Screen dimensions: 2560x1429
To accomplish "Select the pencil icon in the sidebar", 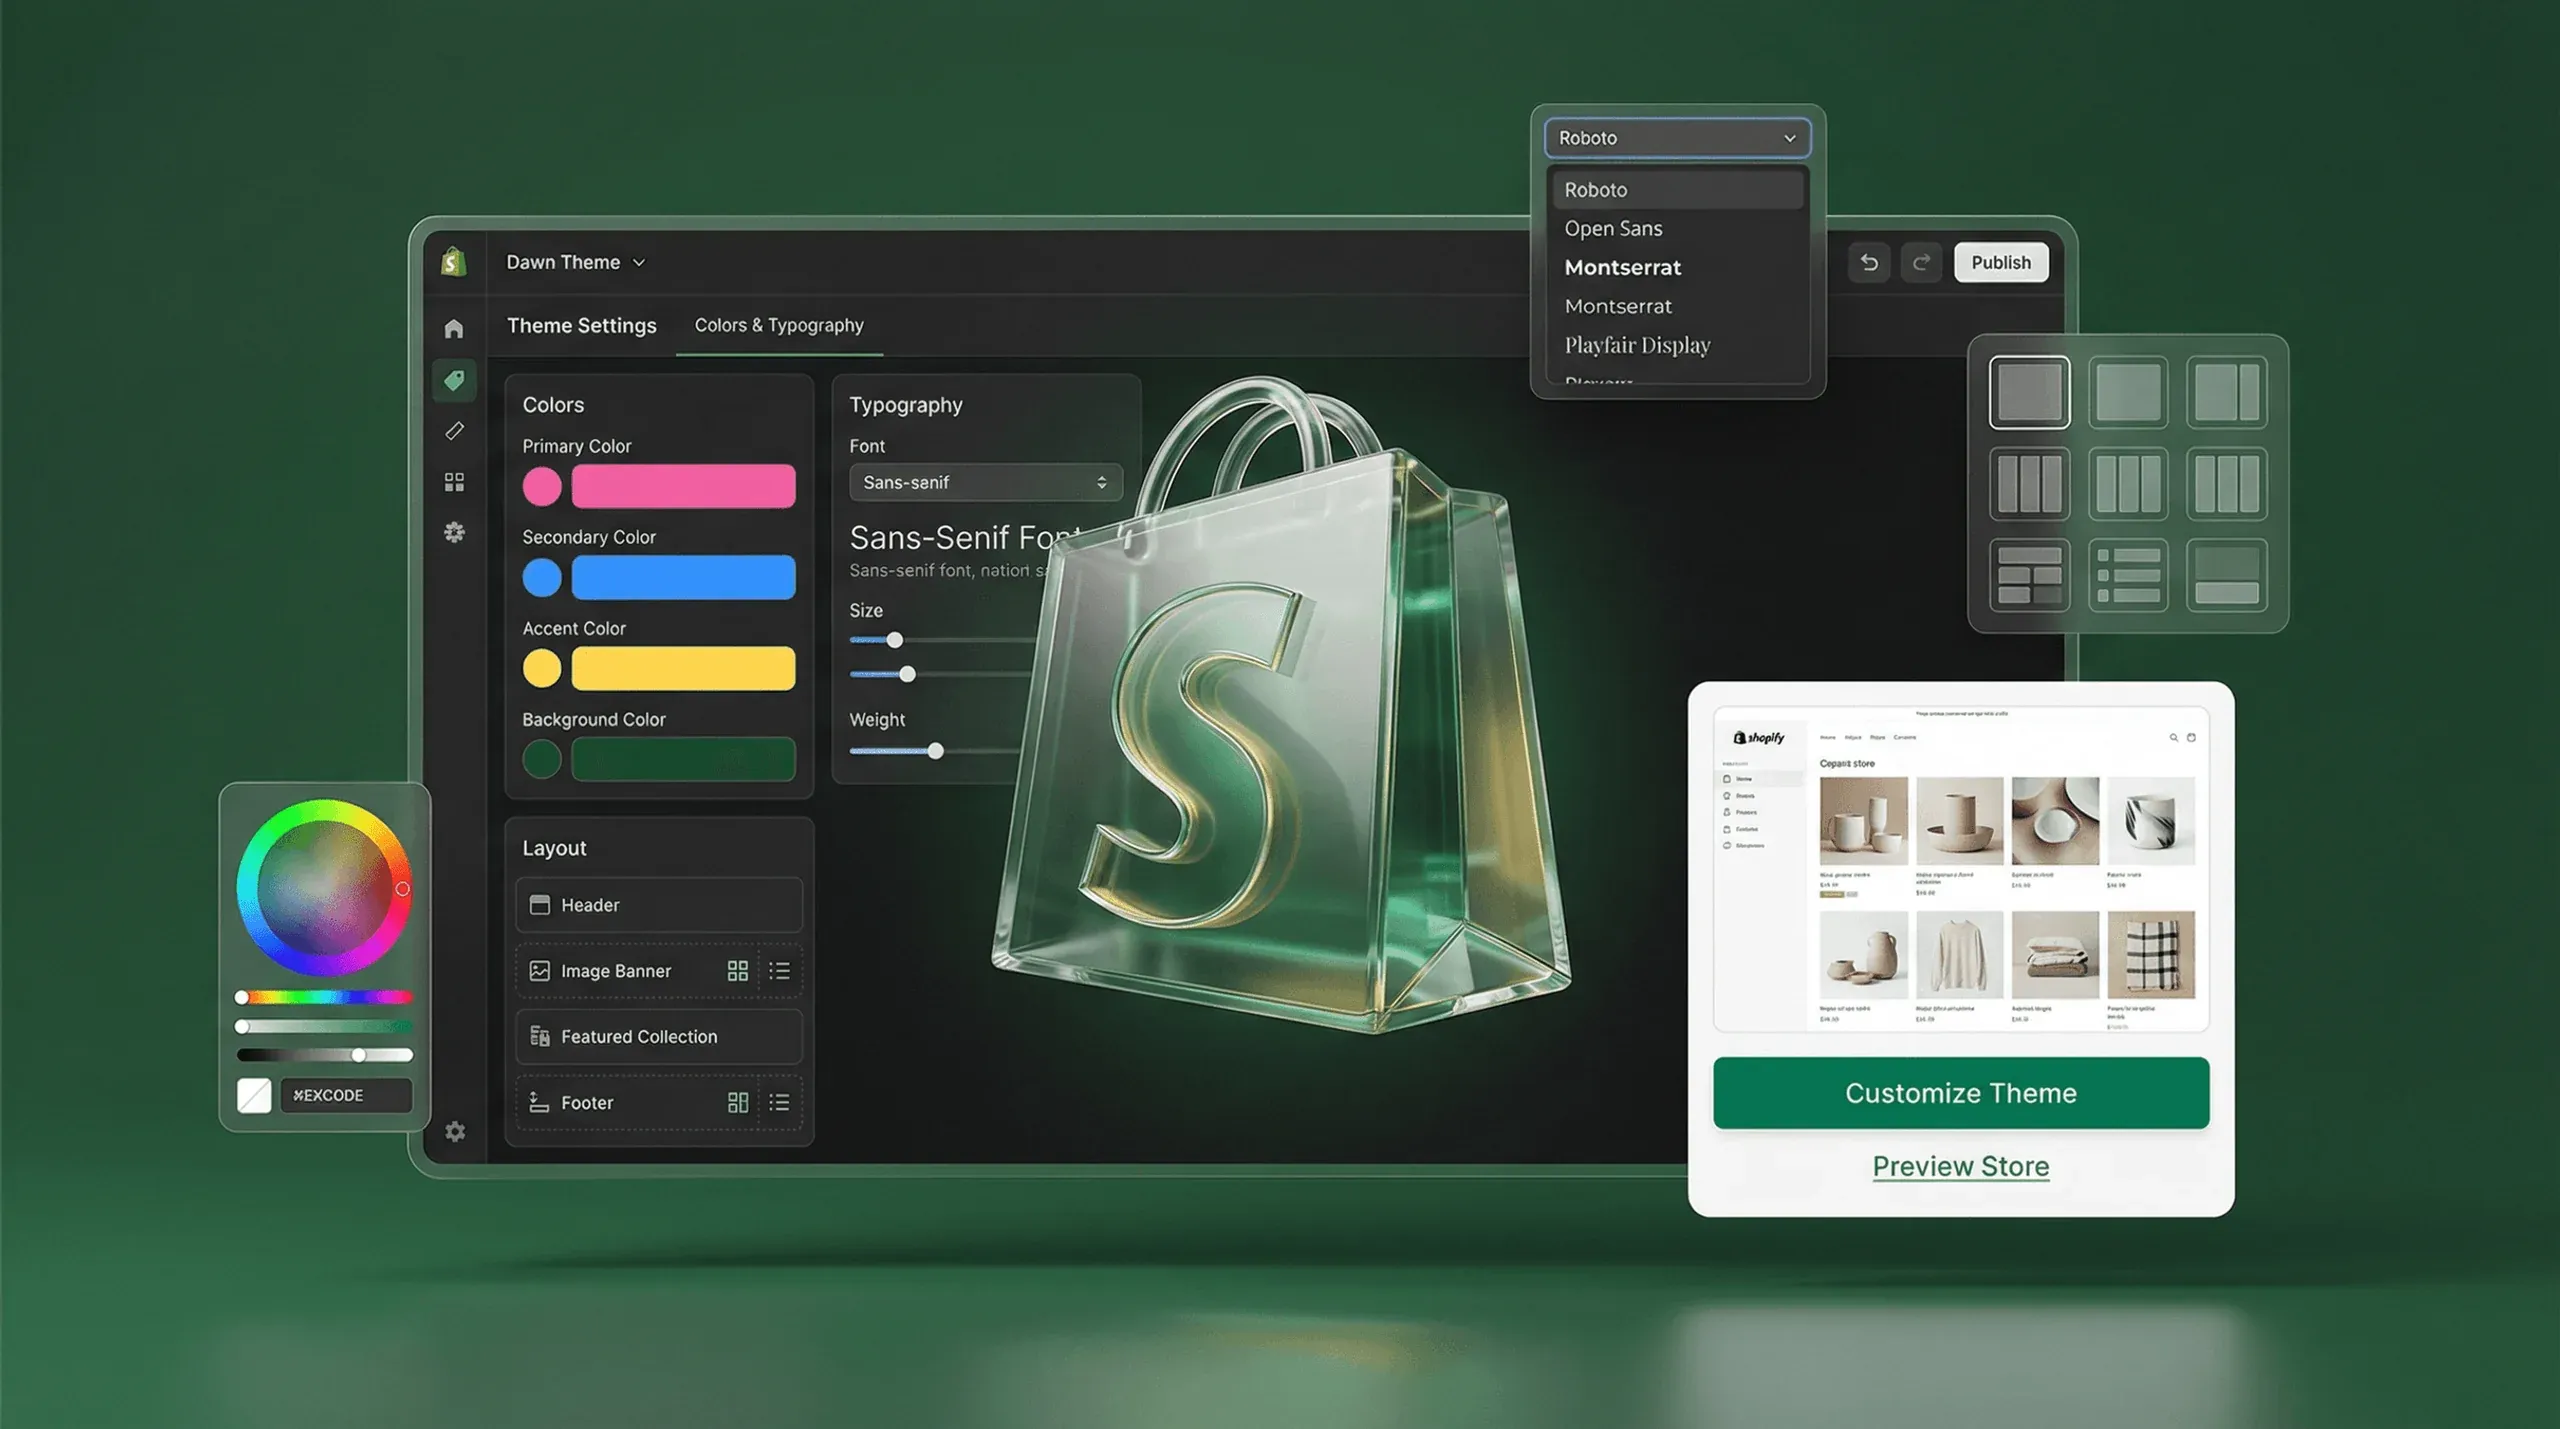I will pyautogui.click(x=455, y=431).
